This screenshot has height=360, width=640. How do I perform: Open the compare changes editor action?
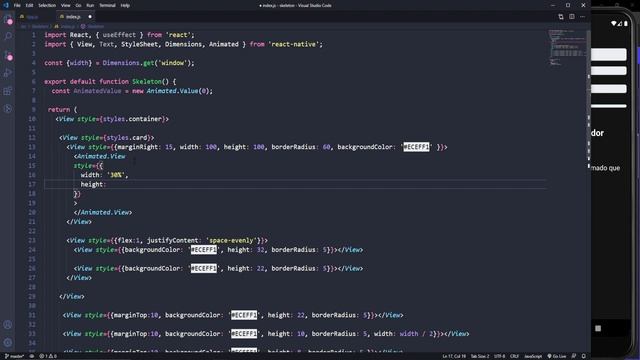[561, 17]
